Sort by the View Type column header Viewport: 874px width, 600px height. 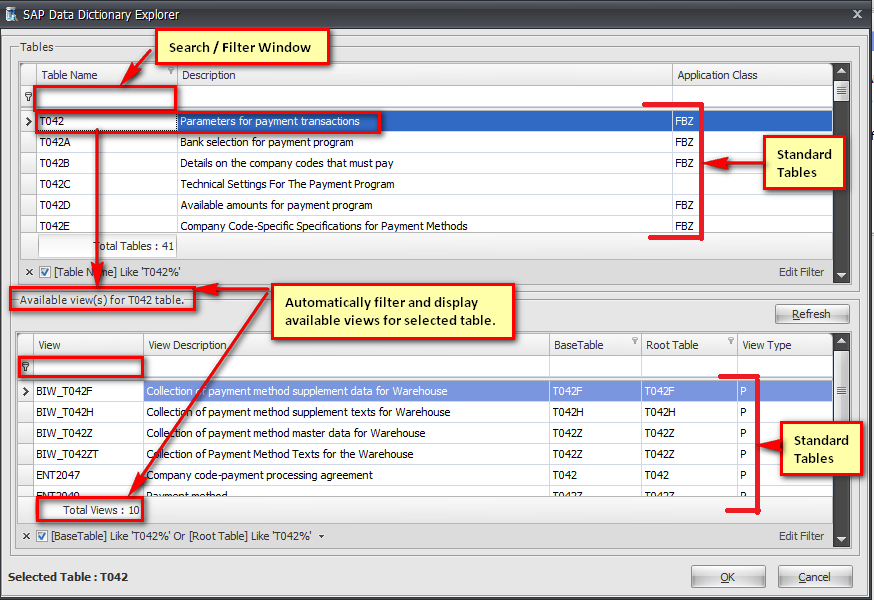pos(765,345)
